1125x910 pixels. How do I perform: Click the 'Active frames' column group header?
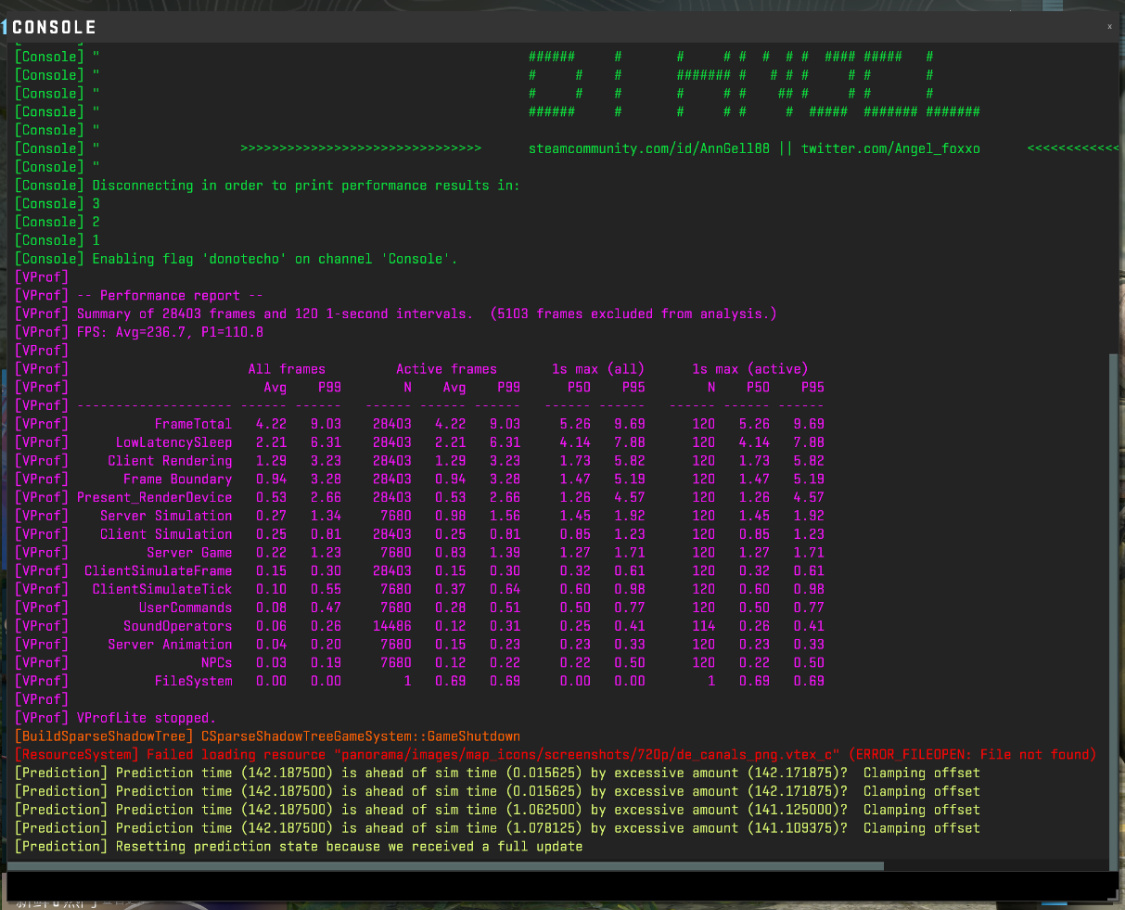point(446,369)
